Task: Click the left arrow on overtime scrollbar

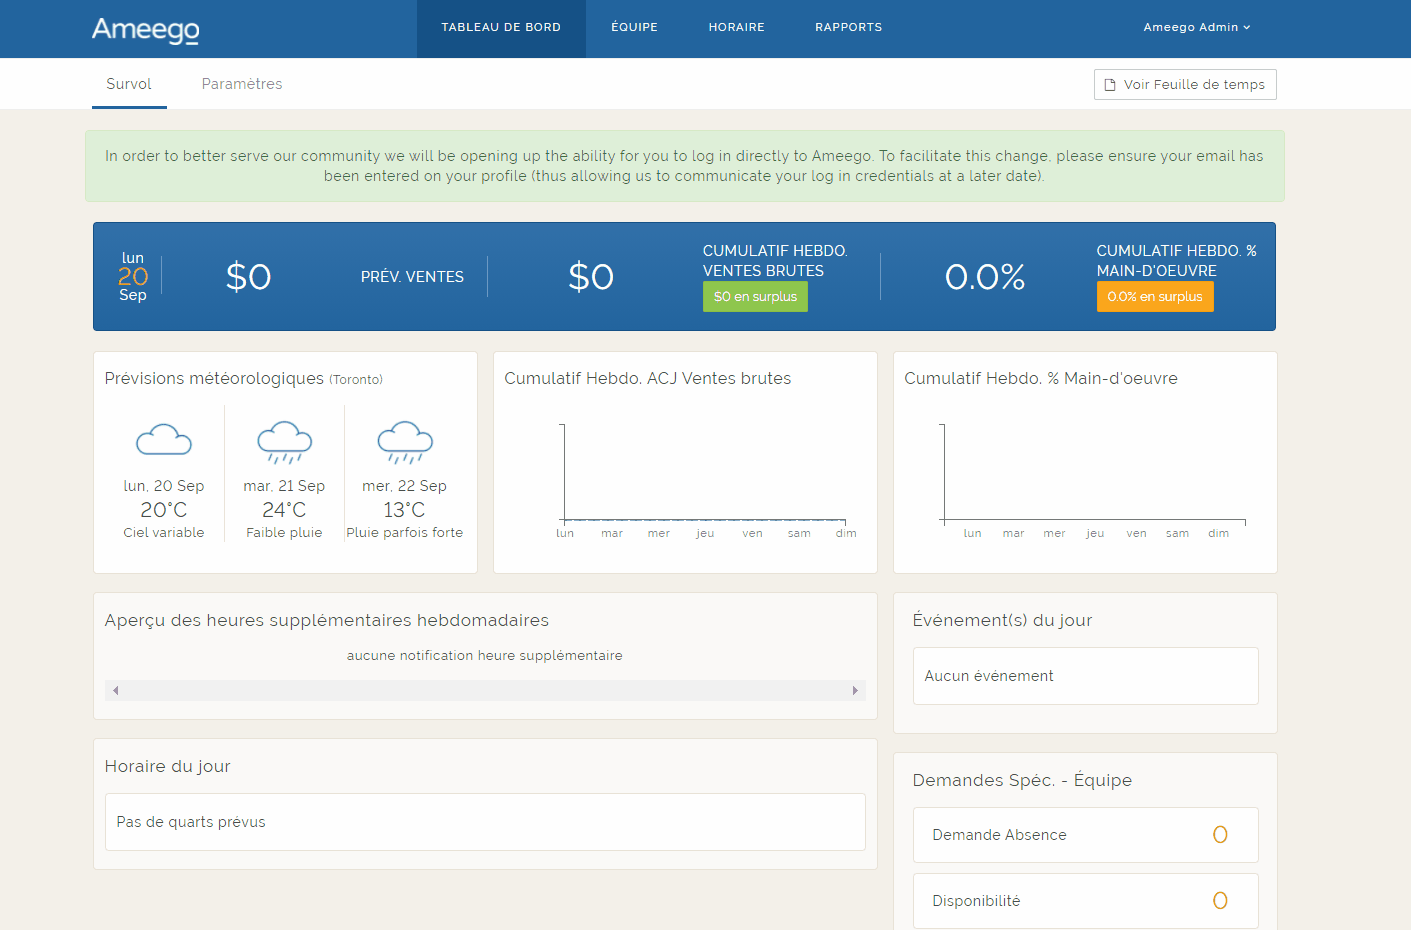Action: [116, 690]
